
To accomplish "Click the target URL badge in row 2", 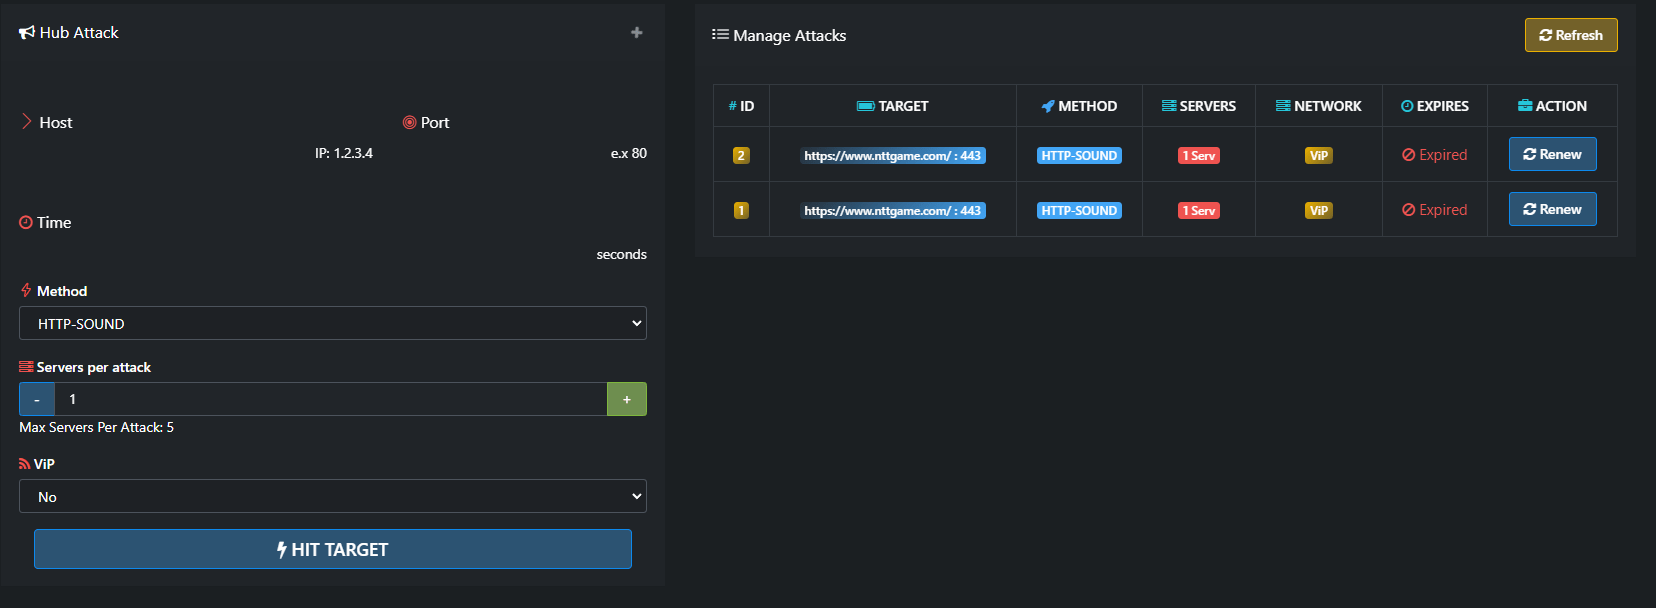I will point(893,155).
